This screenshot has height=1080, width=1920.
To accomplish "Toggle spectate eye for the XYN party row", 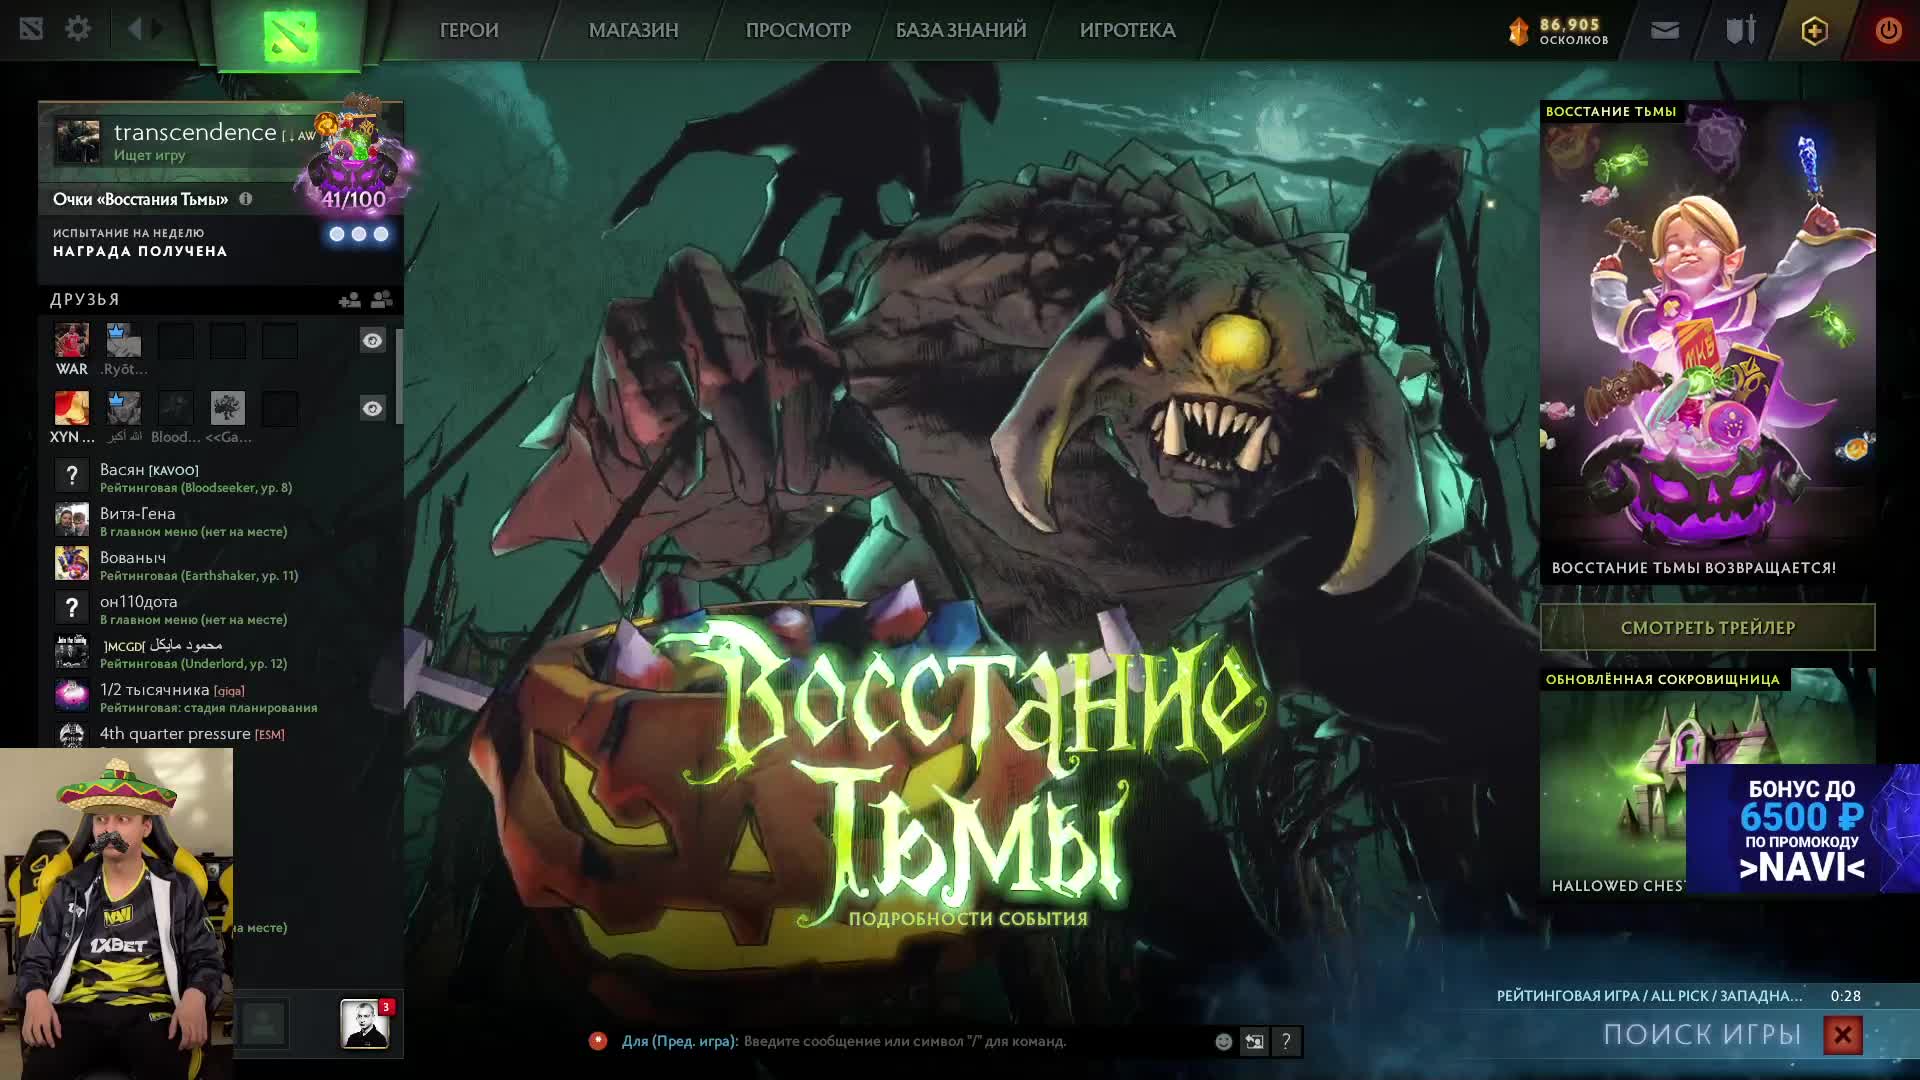I will pyautogui.click(x=372, y=408).
